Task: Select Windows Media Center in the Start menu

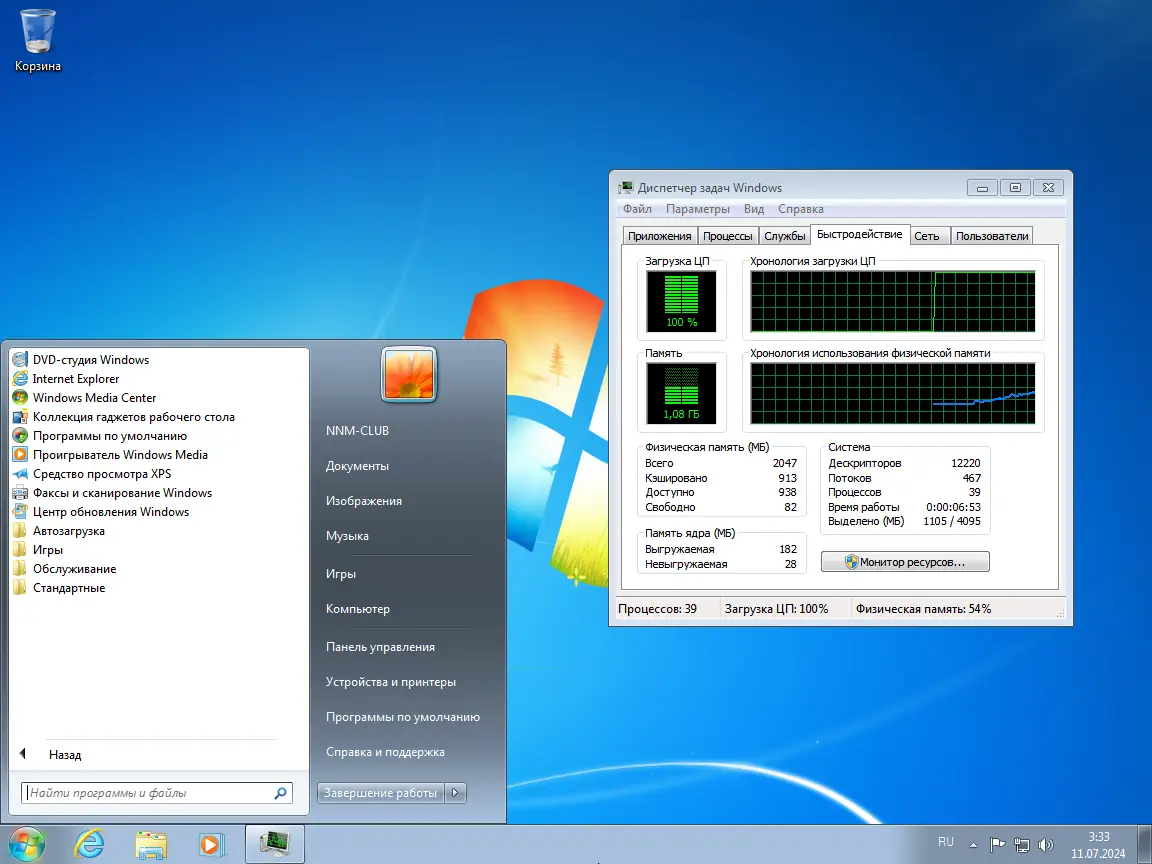Action: pos(94,397)
